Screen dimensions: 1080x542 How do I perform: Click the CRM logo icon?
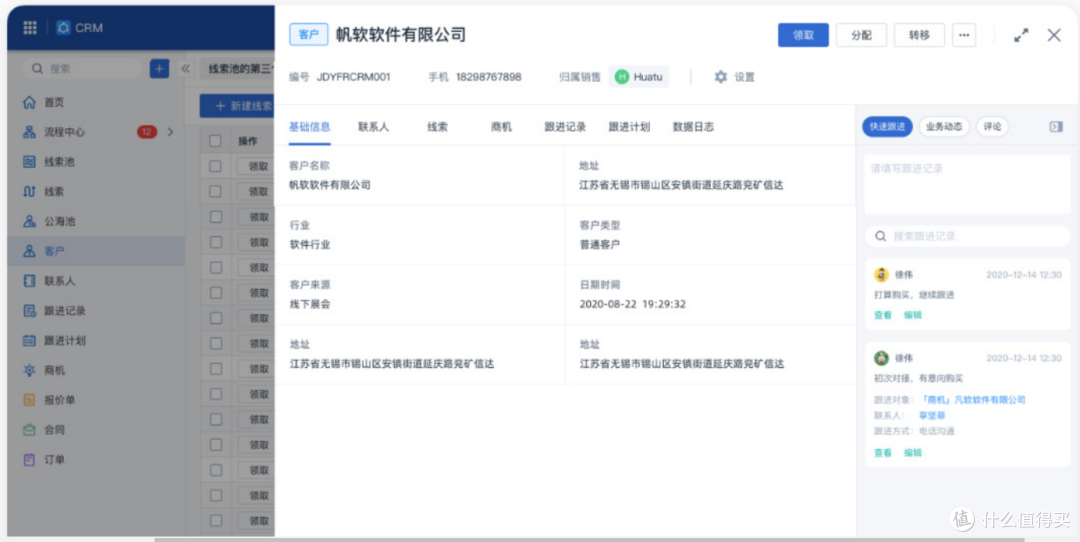pos(63,28)
